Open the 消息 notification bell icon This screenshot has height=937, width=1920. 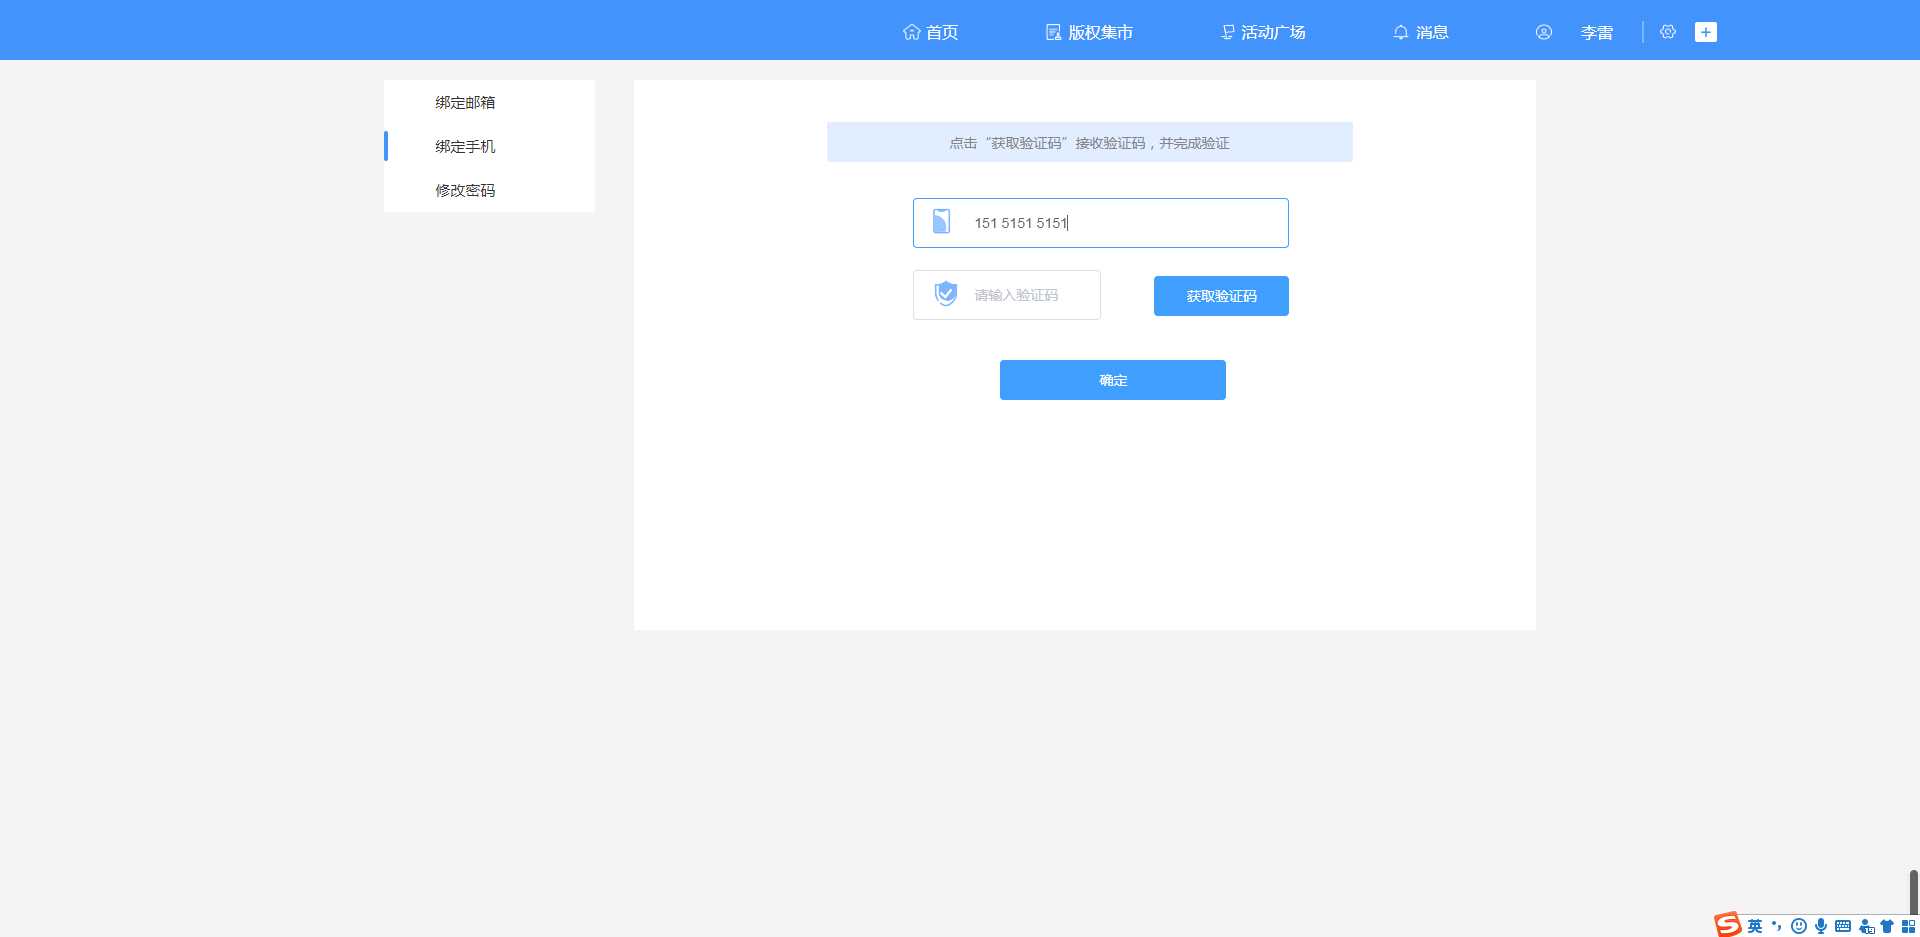pyautogui.click(x=1400, y=32)
